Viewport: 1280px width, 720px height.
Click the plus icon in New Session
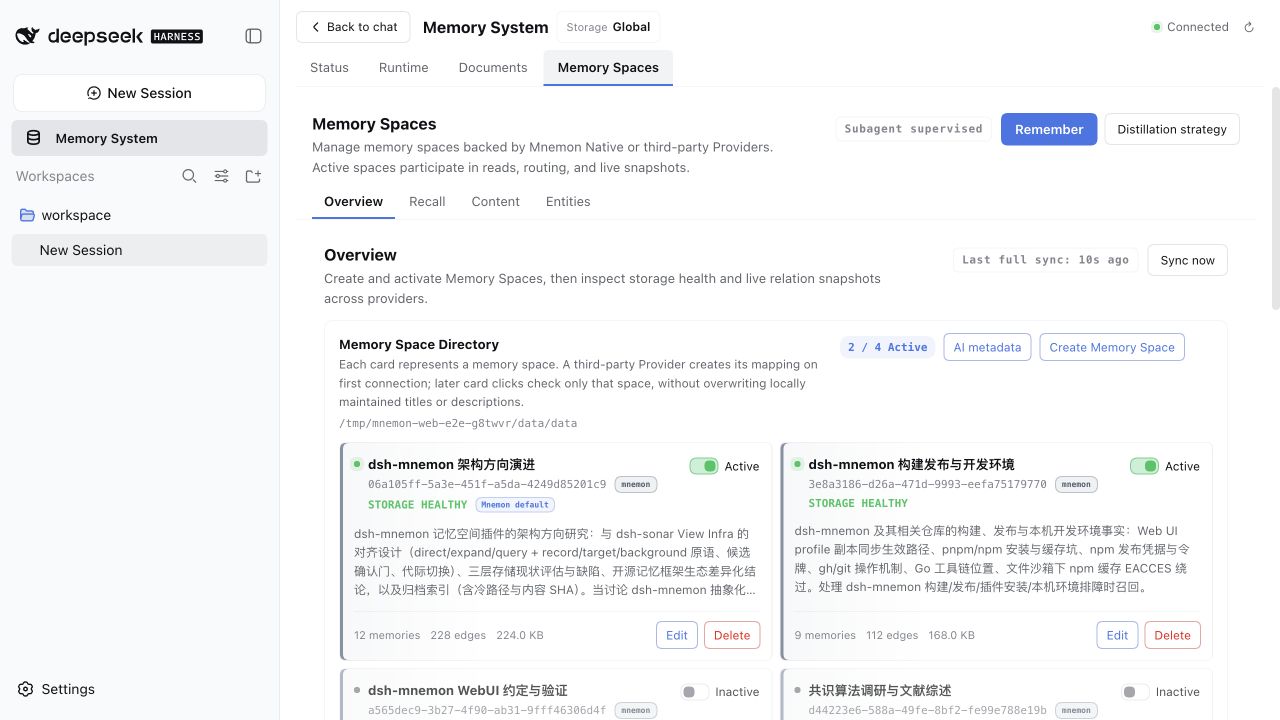[x=94, y=93]
